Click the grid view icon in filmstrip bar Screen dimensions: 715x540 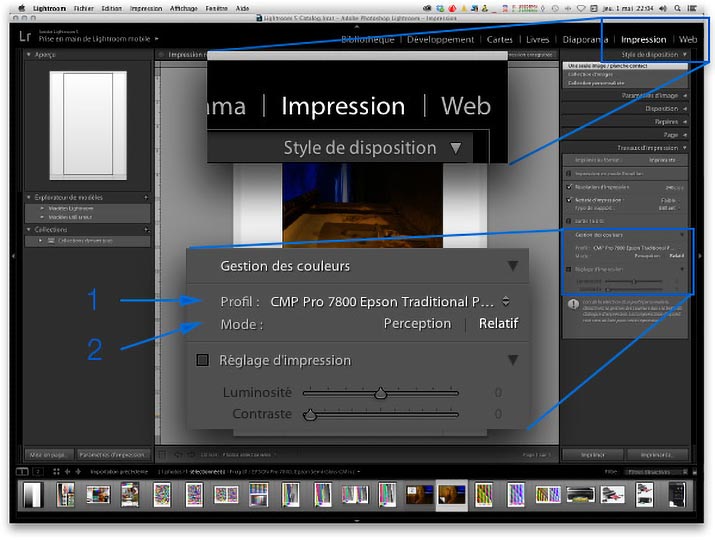click(56, 472)
